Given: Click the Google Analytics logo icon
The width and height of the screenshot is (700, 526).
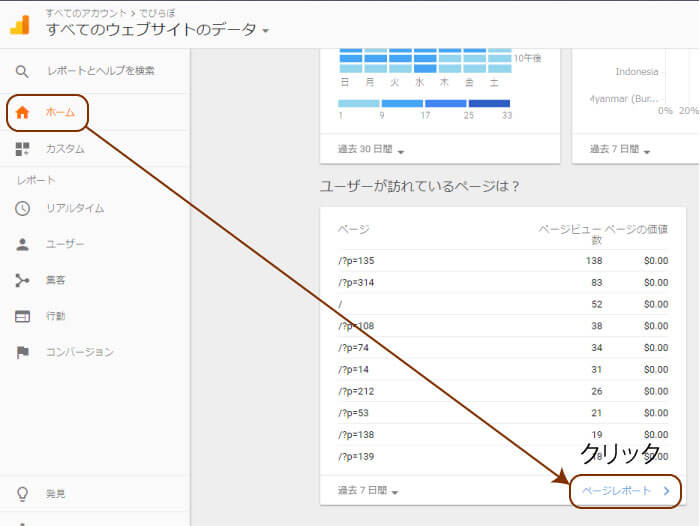Looking at the screenshot, I should (20, 25).
